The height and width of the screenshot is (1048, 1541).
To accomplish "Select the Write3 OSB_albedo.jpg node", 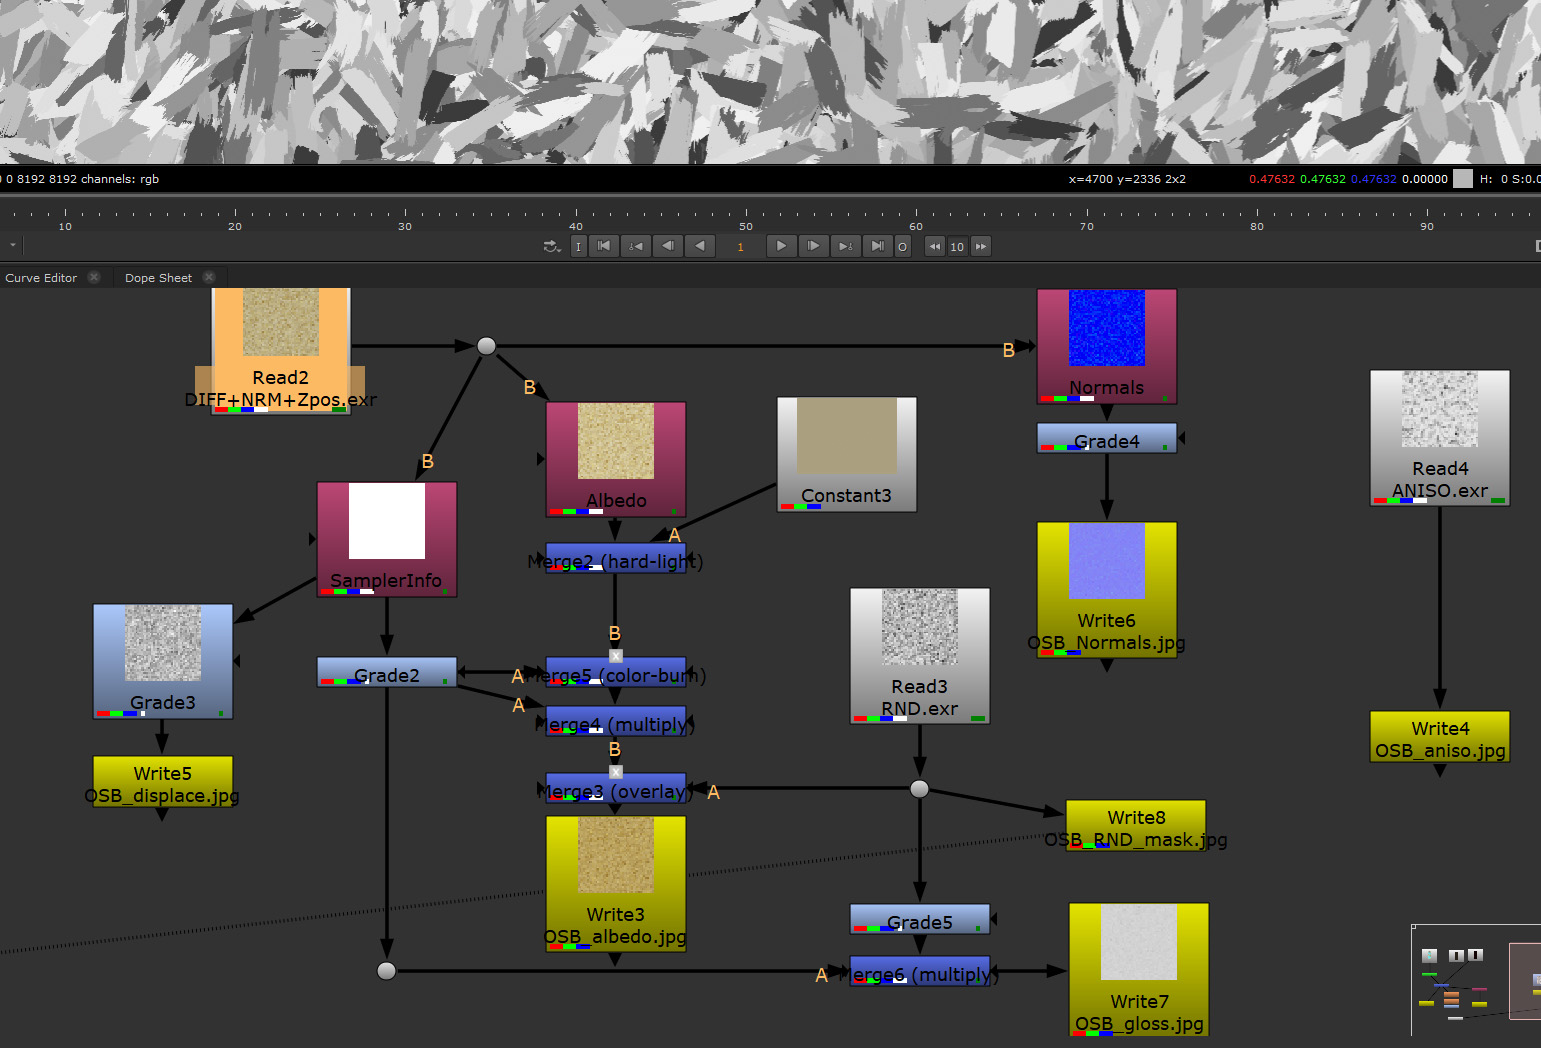I will (616, 883).
